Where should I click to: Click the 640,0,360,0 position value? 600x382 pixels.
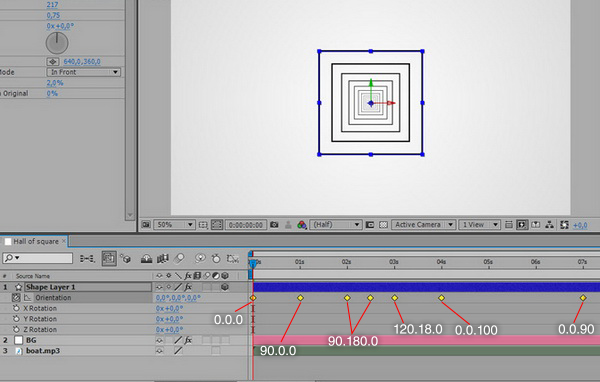(82, 62)
